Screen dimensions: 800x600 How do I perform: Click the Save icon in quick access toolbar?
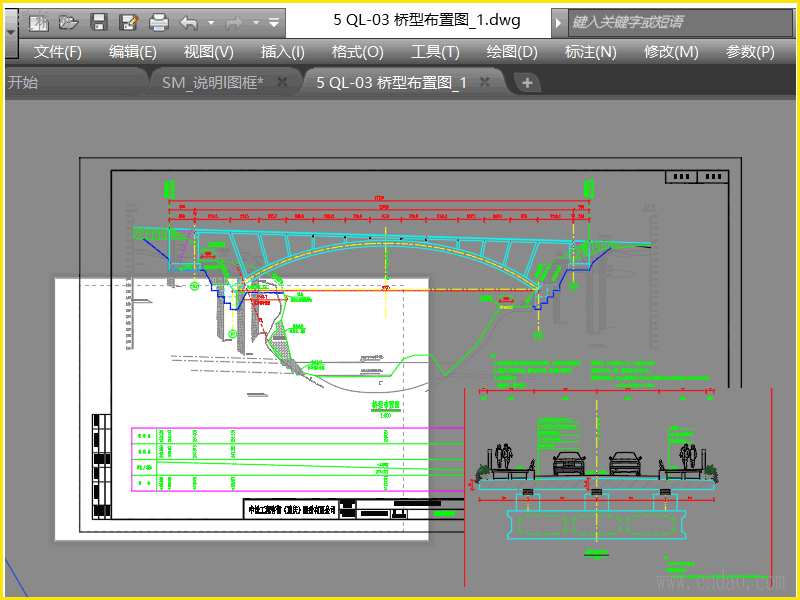point(98,22)
